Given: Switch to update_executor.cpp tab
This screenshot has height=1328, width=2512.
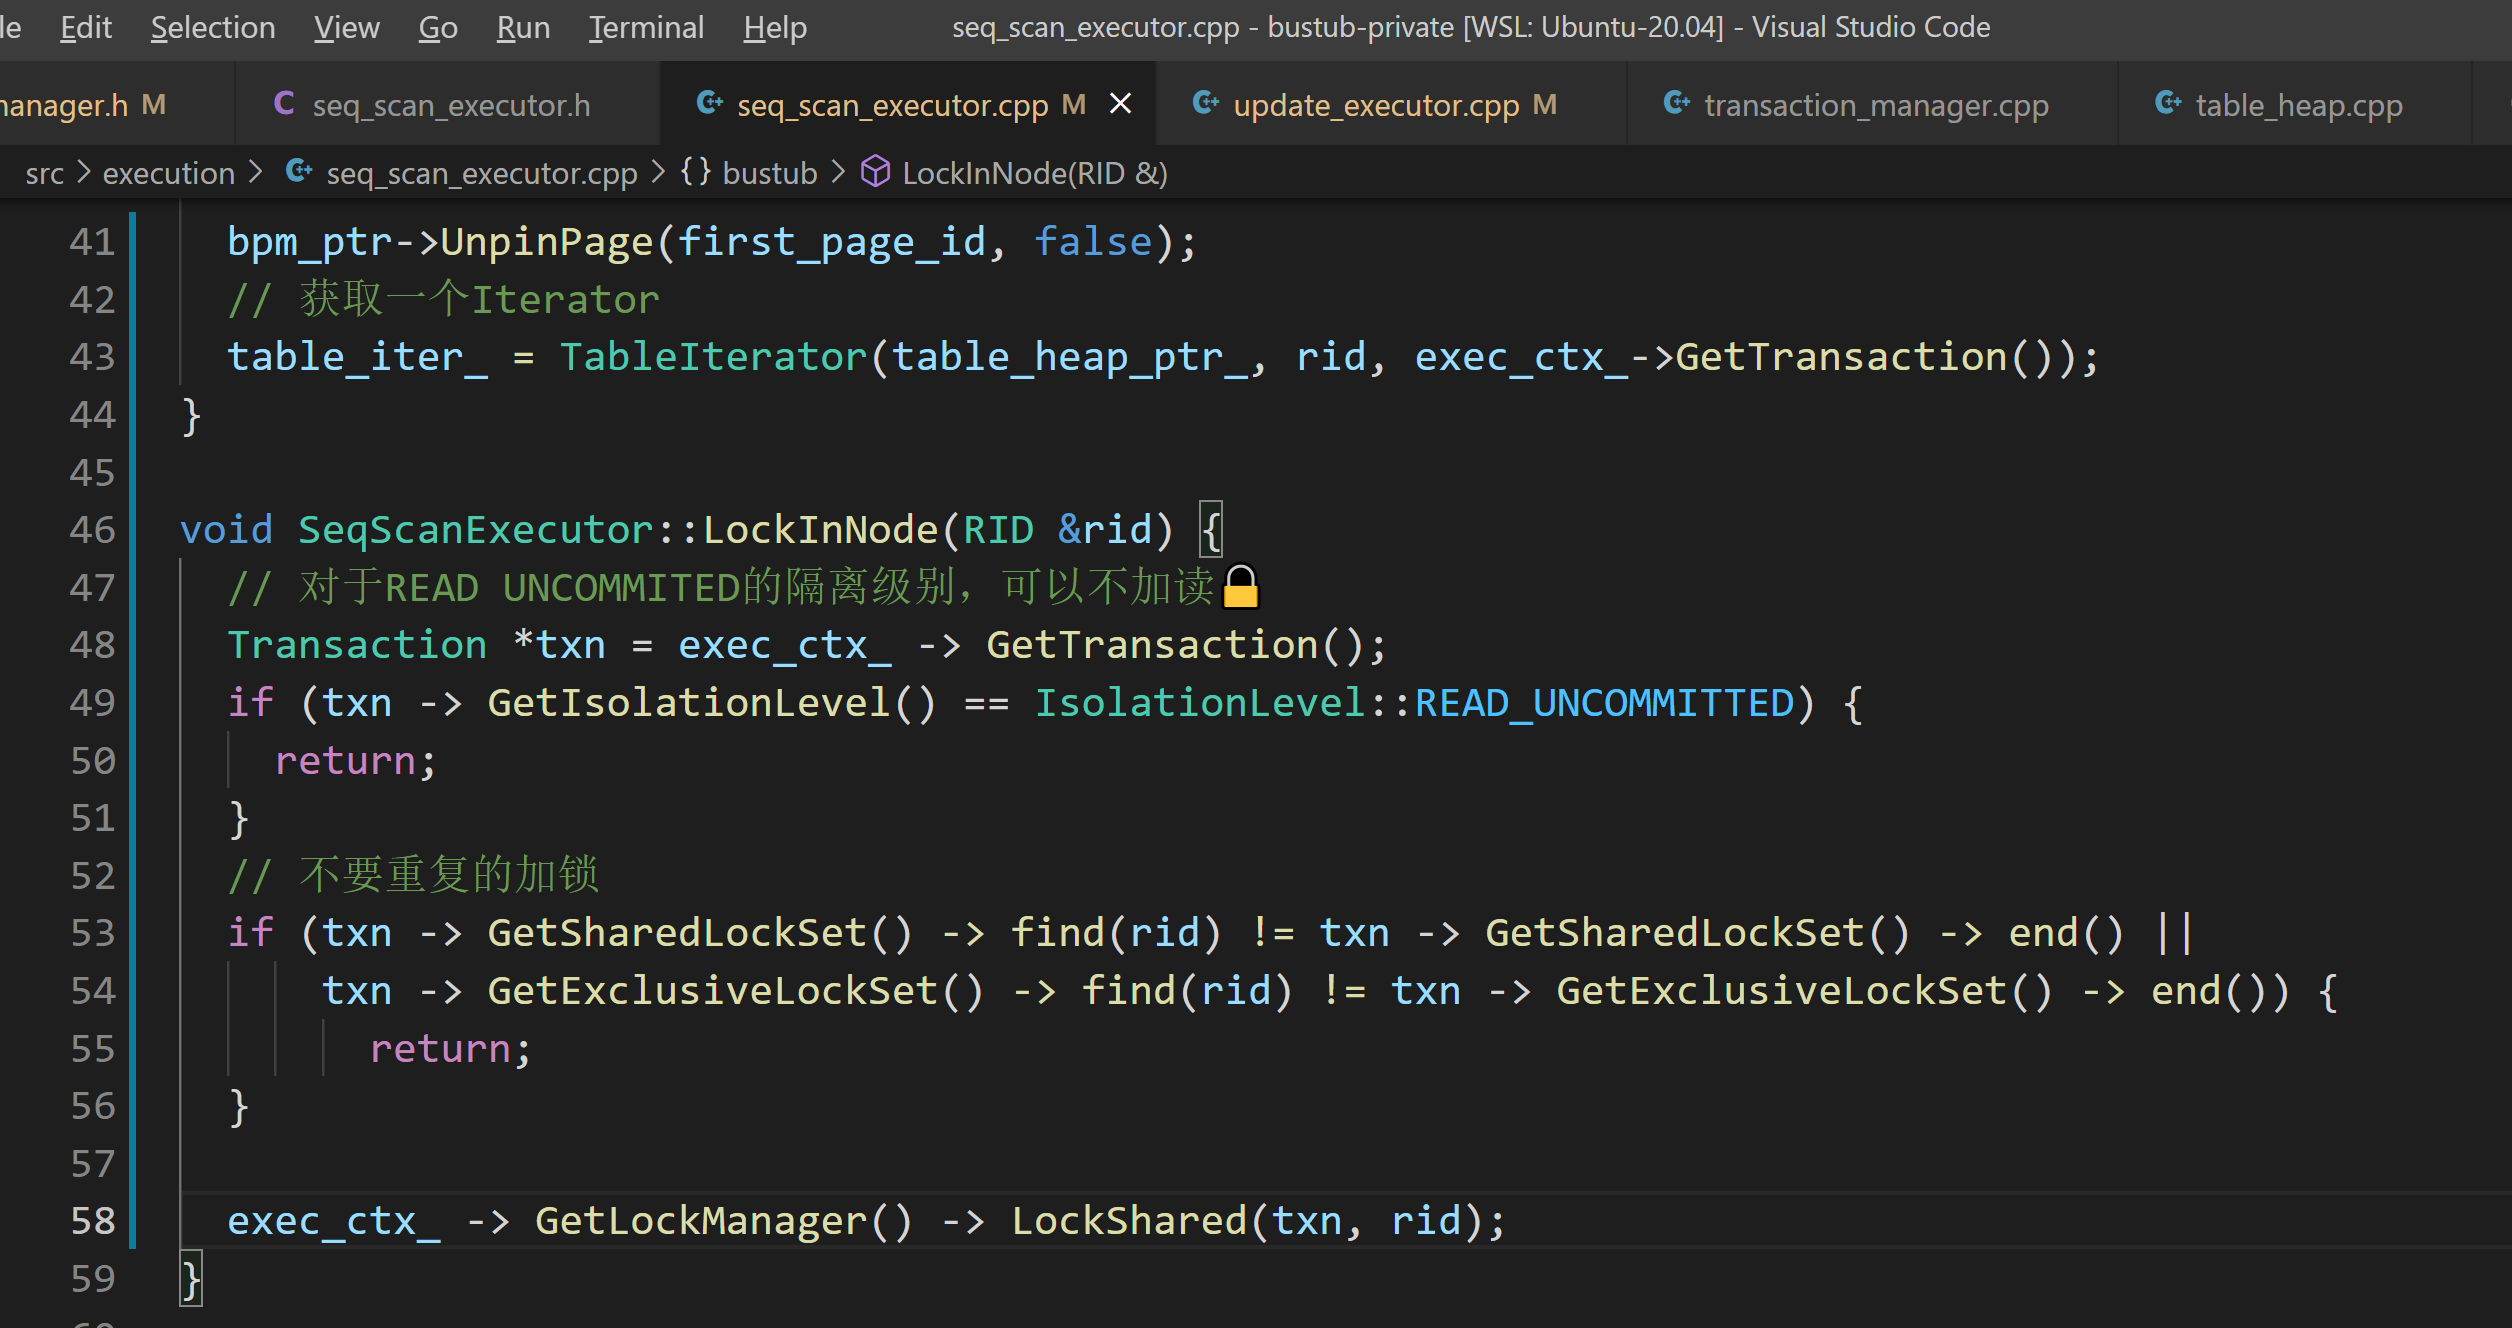Looking at the screenshot, I should [x=1375, y=105].
